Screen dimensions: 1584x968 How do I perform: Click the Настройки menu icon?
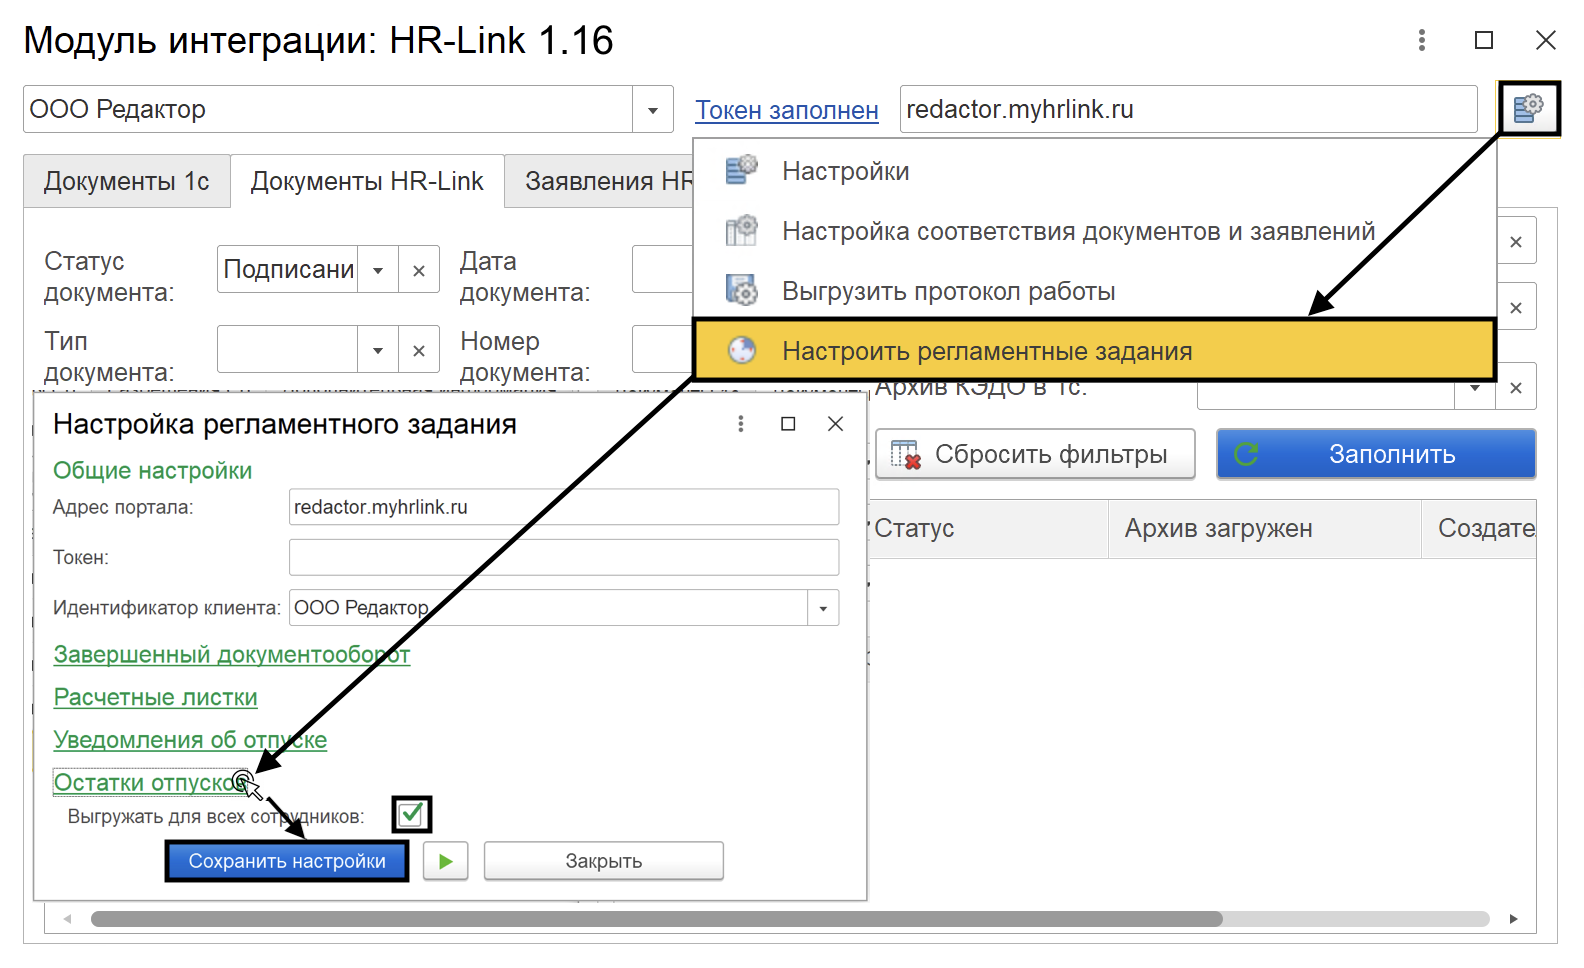tap(742, 171)
